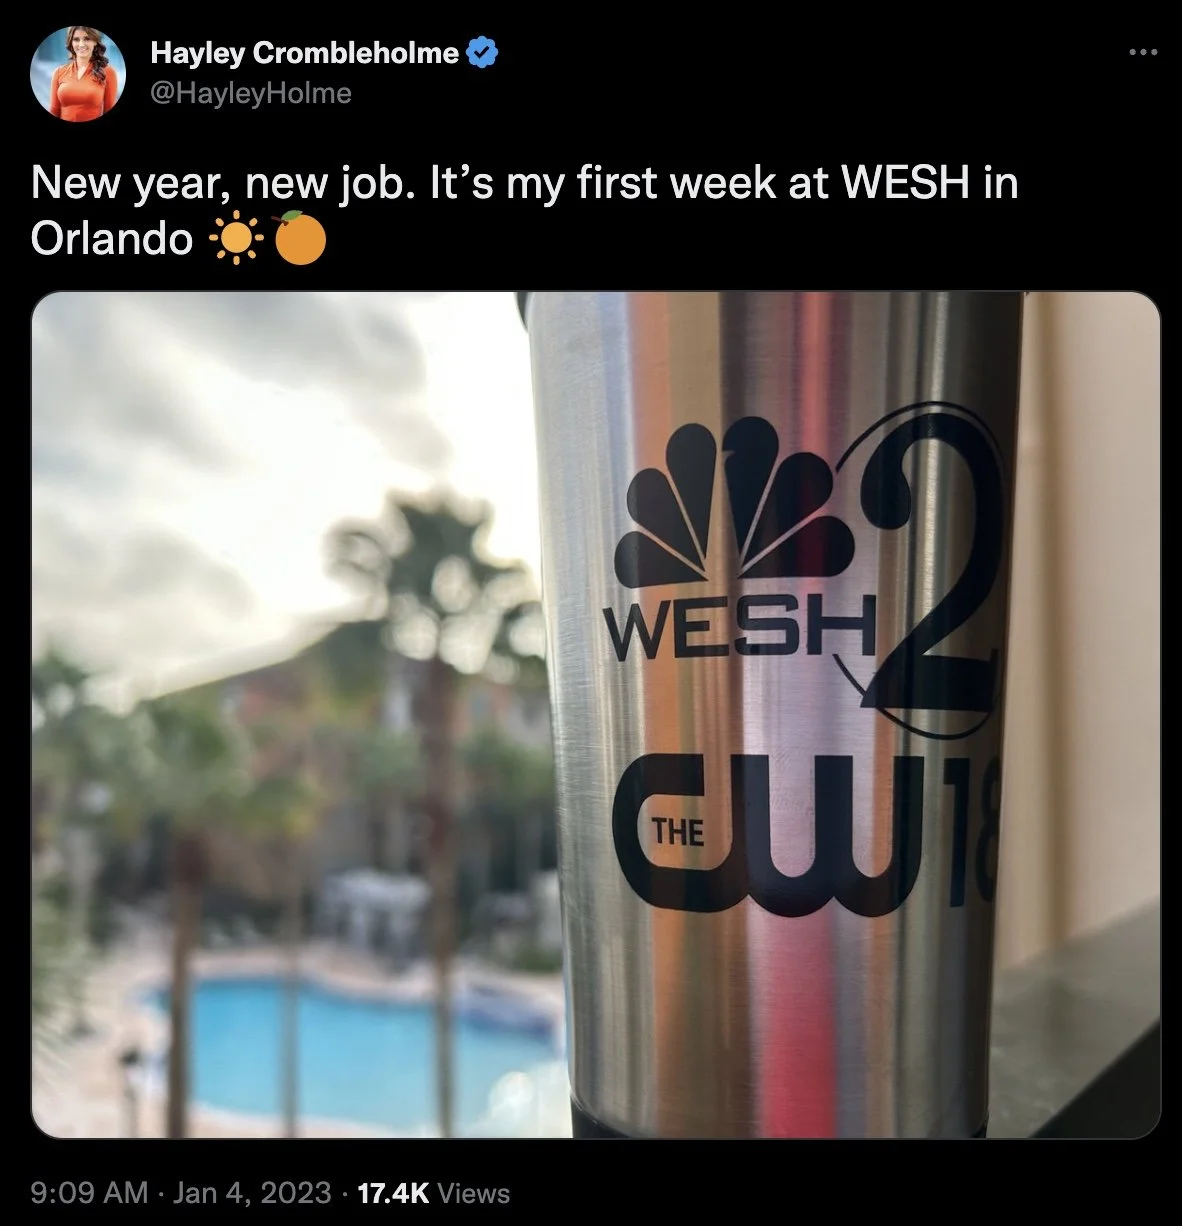This screenshot has height=1226, width=1182.
Task: Click the sun emoji in the tweet
Action: tap(235, 239)
